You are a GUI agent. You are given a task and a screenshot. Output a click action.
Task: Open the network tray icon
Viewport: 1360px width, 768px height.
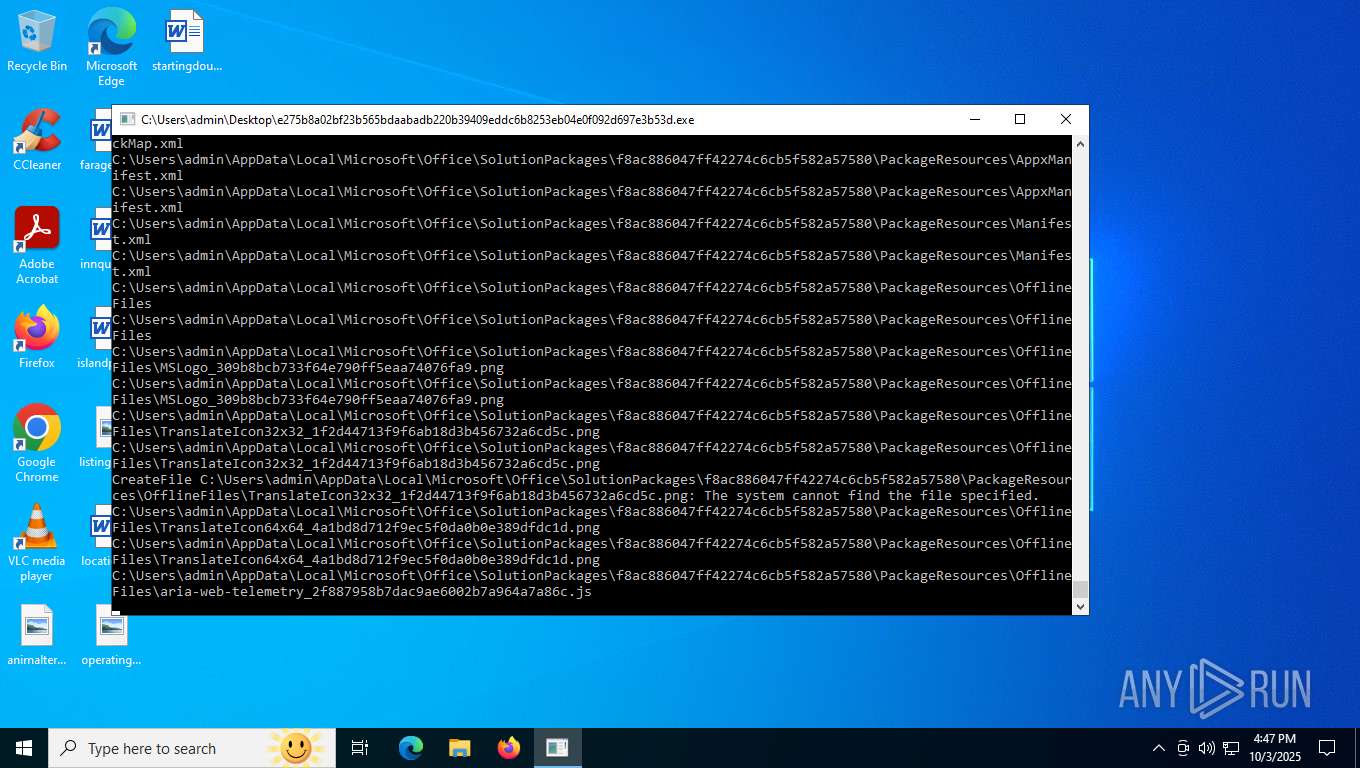pos(1231,748)
